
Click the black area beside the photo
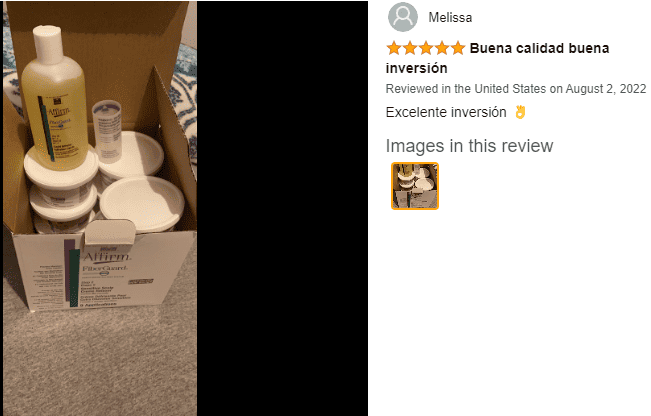coord(282,208)
